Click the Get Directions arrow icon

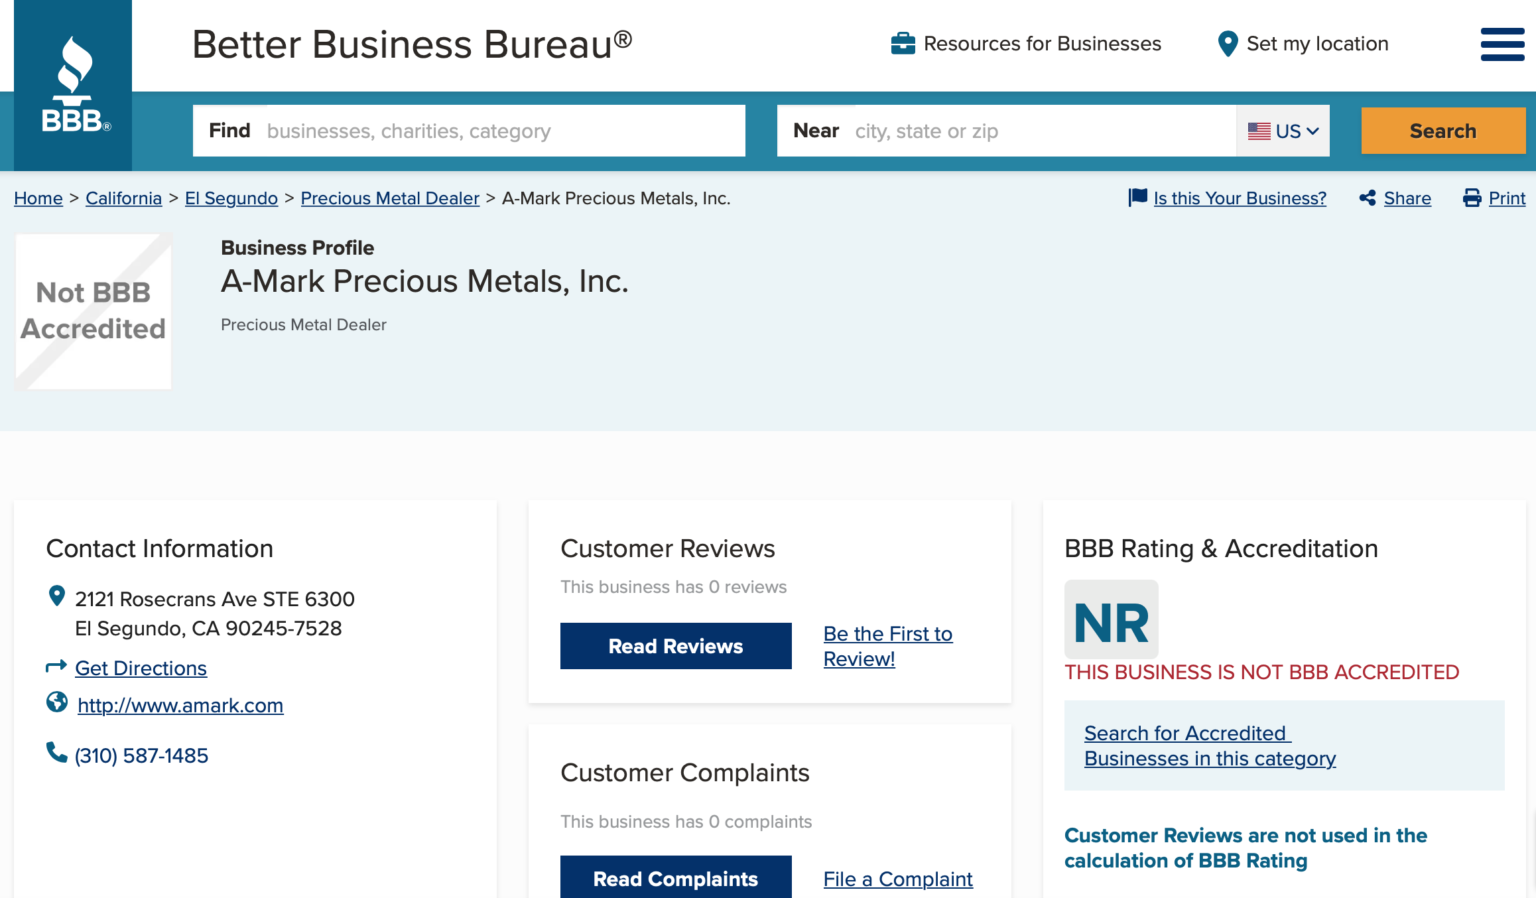[x=56, y=666]
